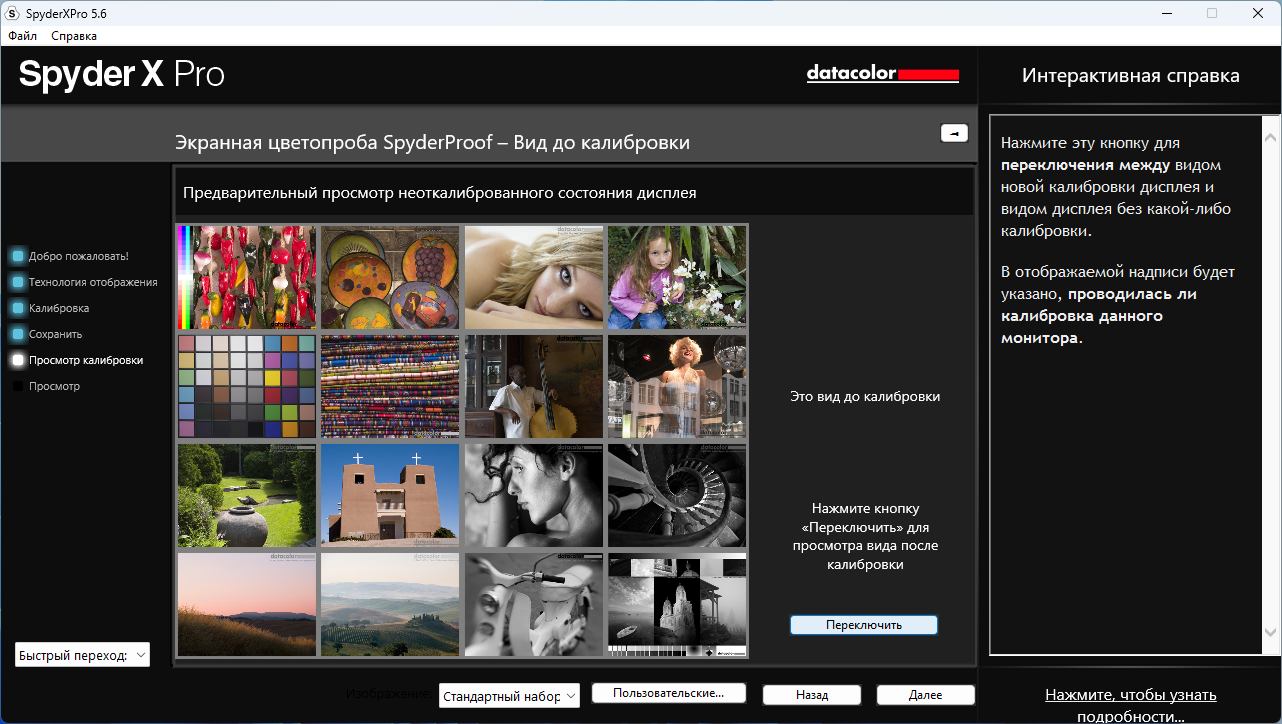Click the woman in white street thumbnail
1282x724 pixels.
[677, 386]
